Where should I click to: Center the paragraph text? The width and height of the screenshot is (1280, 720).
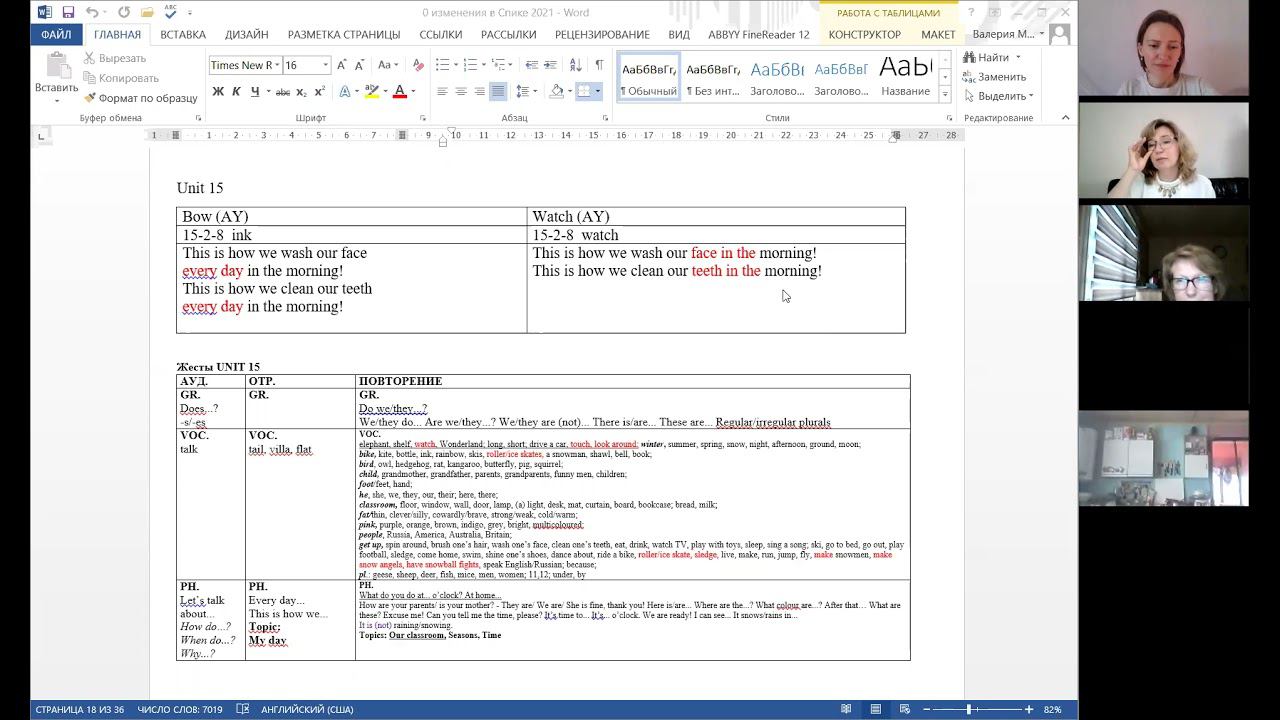(x=461, y=92)
